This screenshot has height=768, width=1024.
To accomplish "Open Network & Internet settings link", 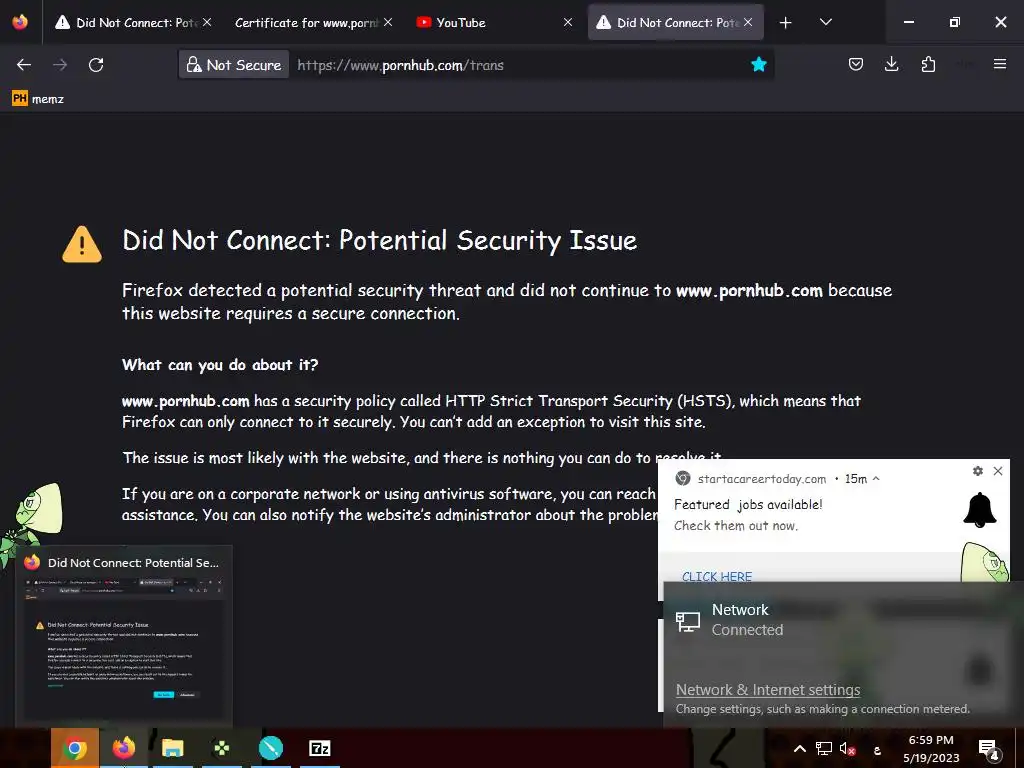I will click(x=768, y=690).
